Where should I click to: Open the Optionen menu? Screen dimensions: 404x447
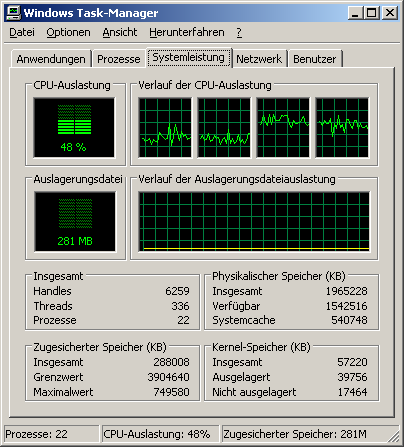[68, 32]
